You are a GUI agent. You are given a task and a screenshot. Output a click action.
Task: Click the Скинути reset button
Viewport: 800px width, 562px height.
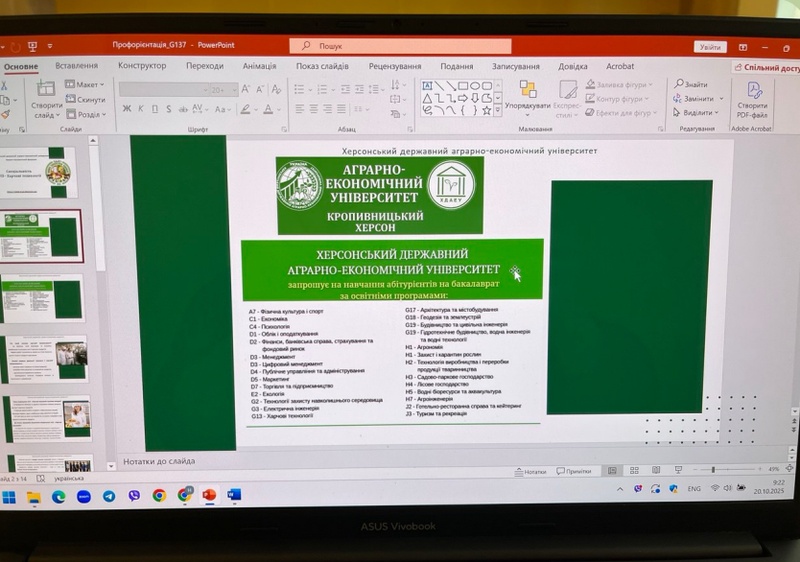click(87, 100)
